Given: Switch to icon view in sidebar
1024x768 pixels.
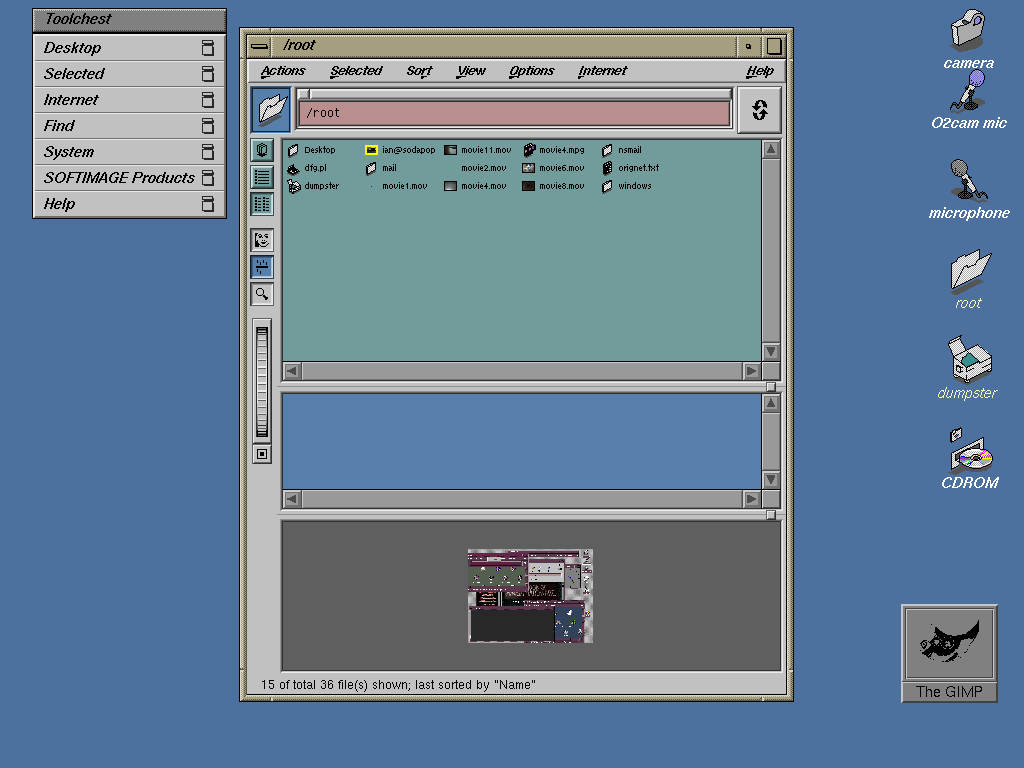Looking at the screenshot, I should [262, 150].
